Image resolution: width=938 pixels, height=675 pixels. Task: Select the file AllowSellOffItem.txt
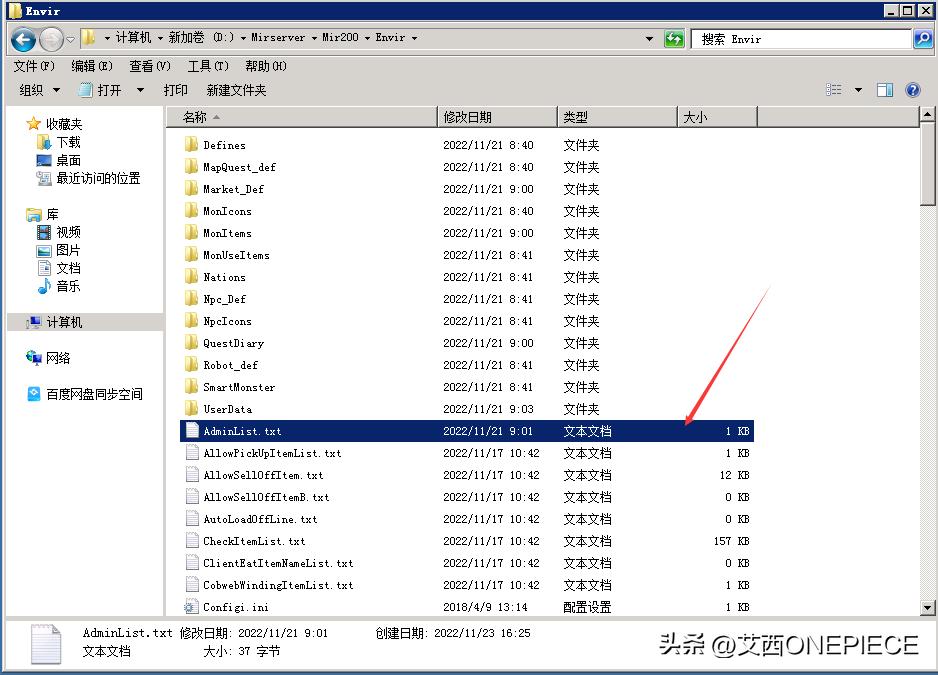click(263, 475)
